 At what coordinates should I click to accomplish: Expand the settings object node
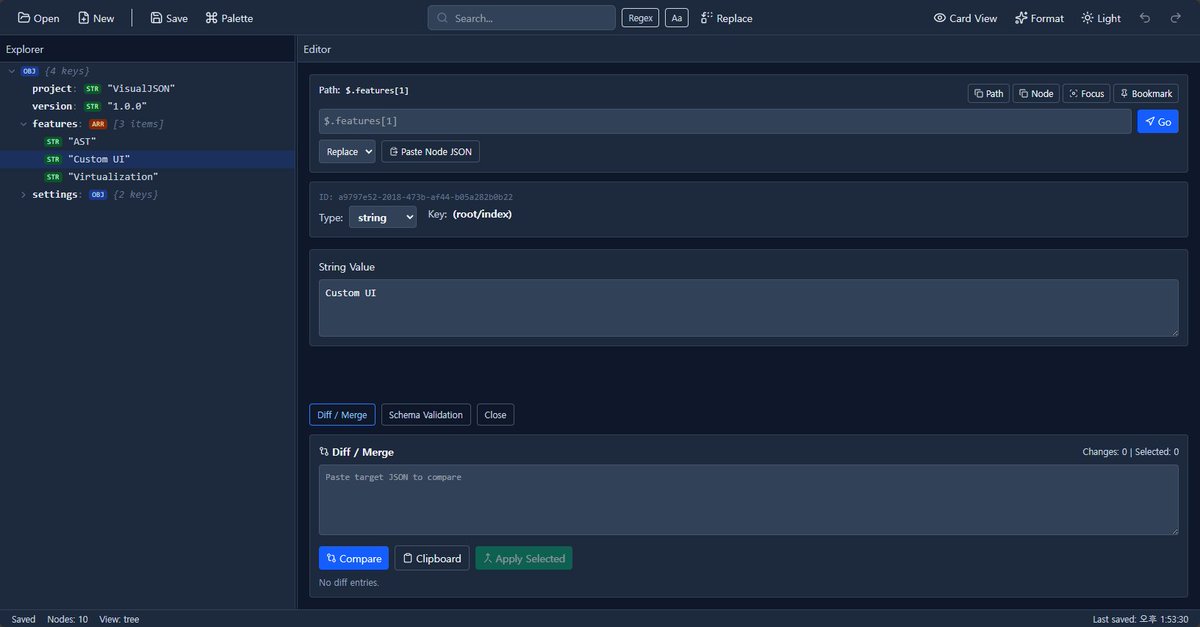pyautogui.click(x=24, y=194)
